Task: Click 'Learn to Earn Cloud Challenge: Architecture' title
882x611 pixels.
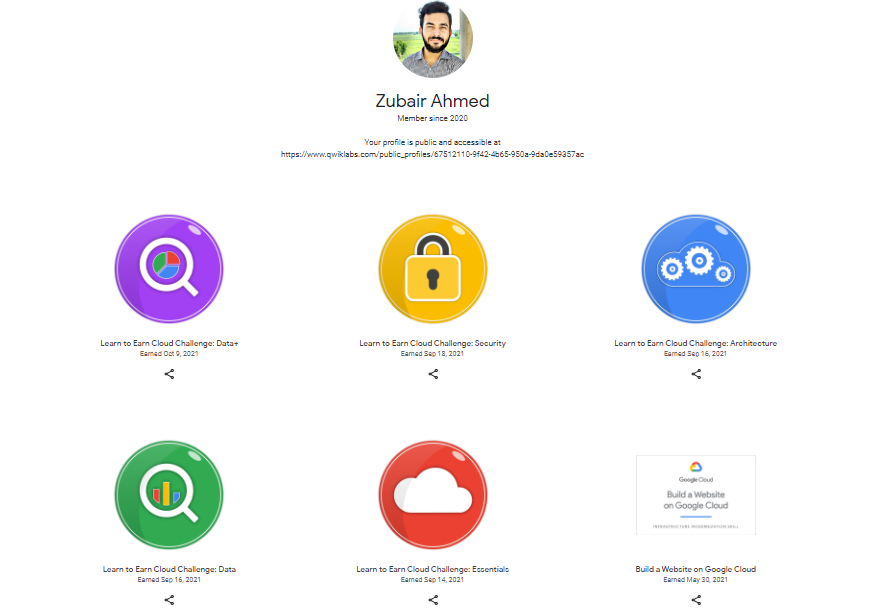Action: 696,343
